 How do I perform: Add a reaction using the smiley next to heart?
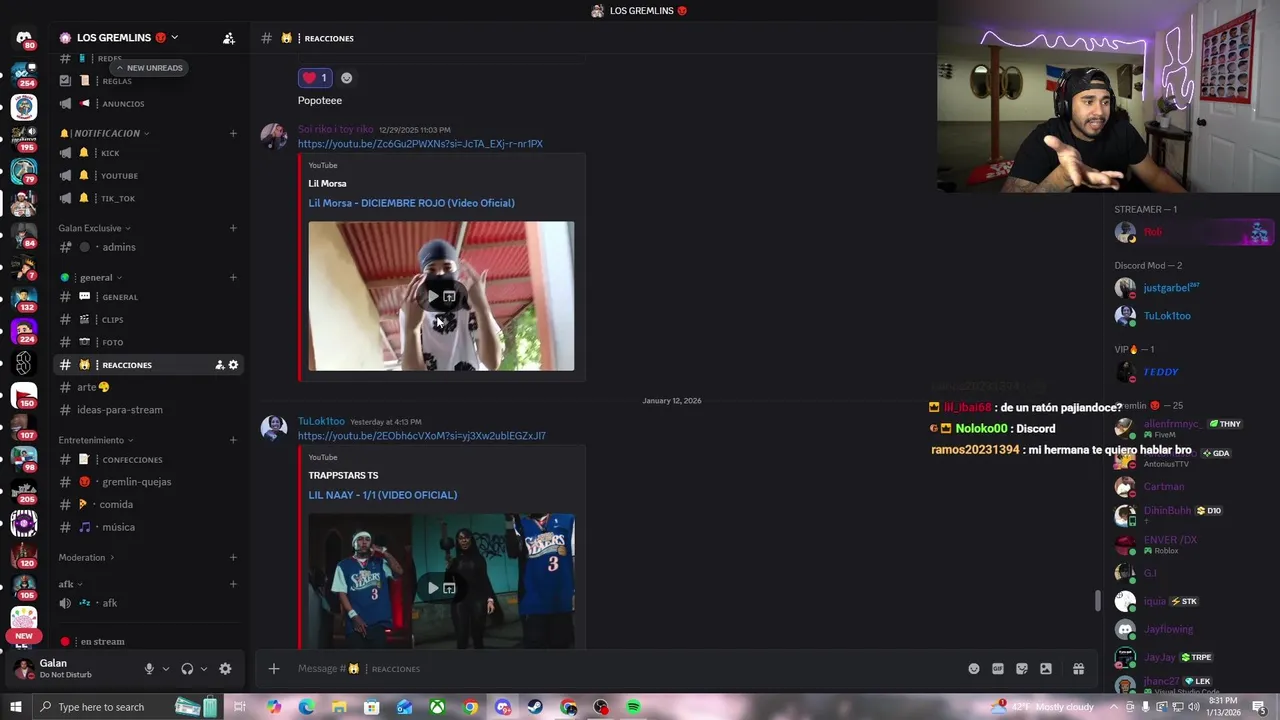(x=346, y=78)
